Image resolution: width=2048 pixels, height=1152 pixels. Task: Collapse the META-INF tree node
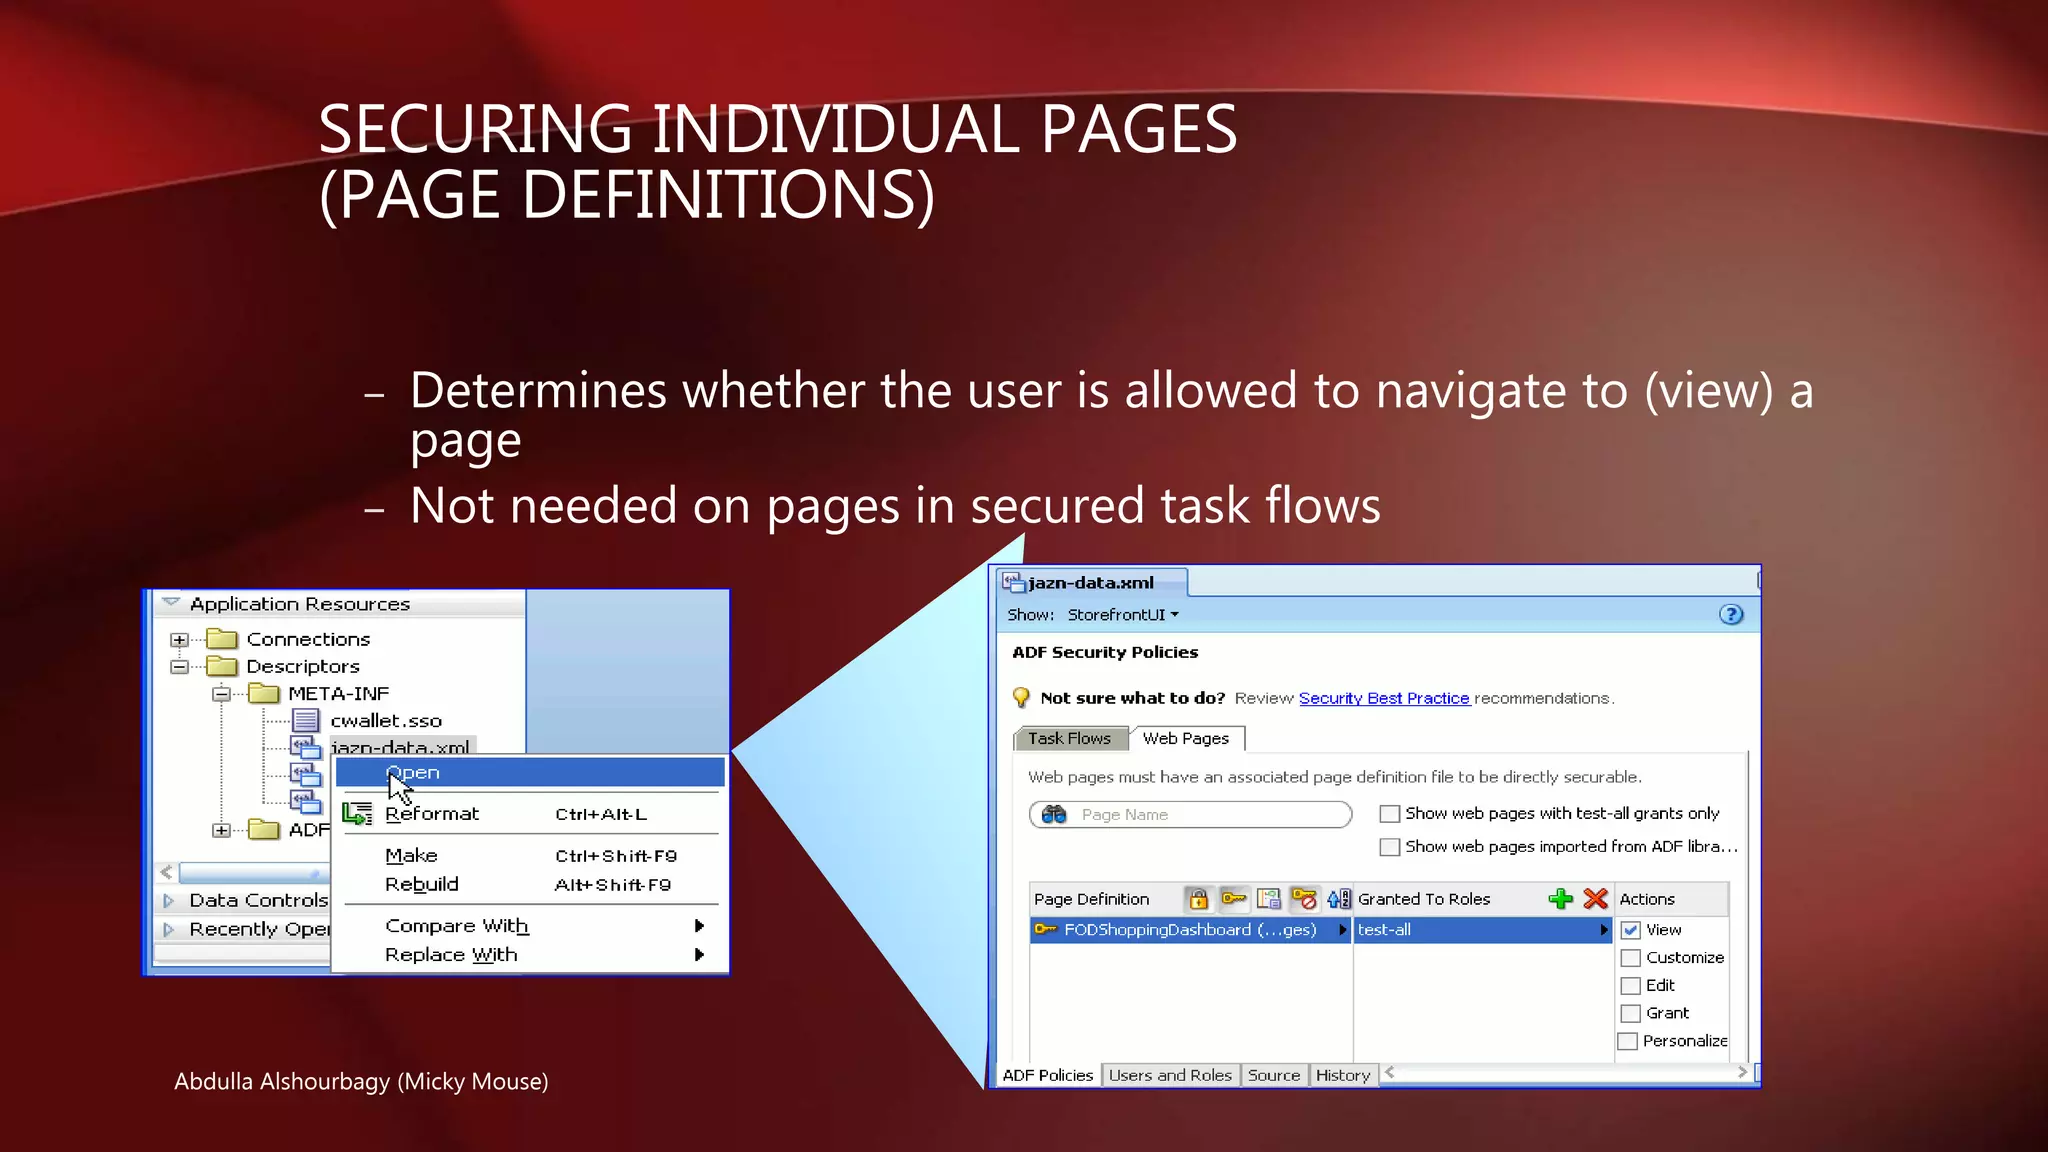[221, 694]
